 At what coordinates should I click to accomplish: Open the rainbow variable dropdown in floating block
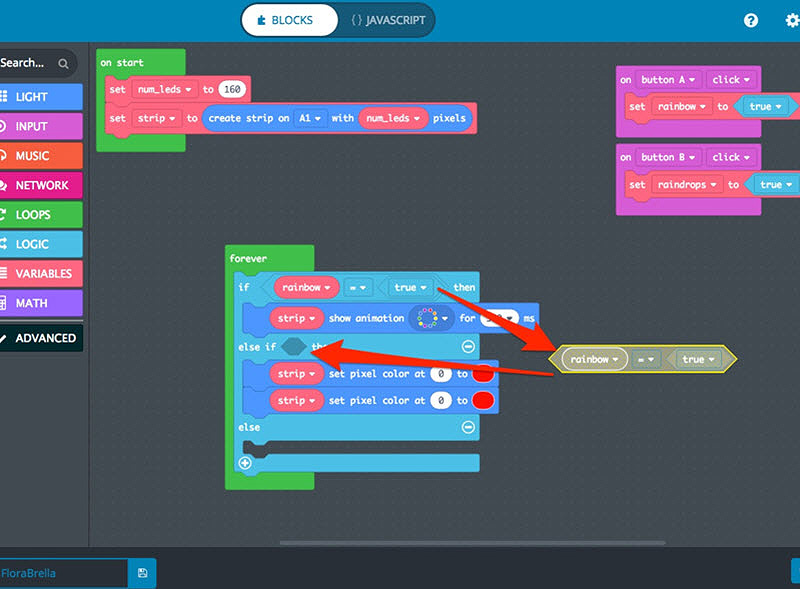pos(594,359)
